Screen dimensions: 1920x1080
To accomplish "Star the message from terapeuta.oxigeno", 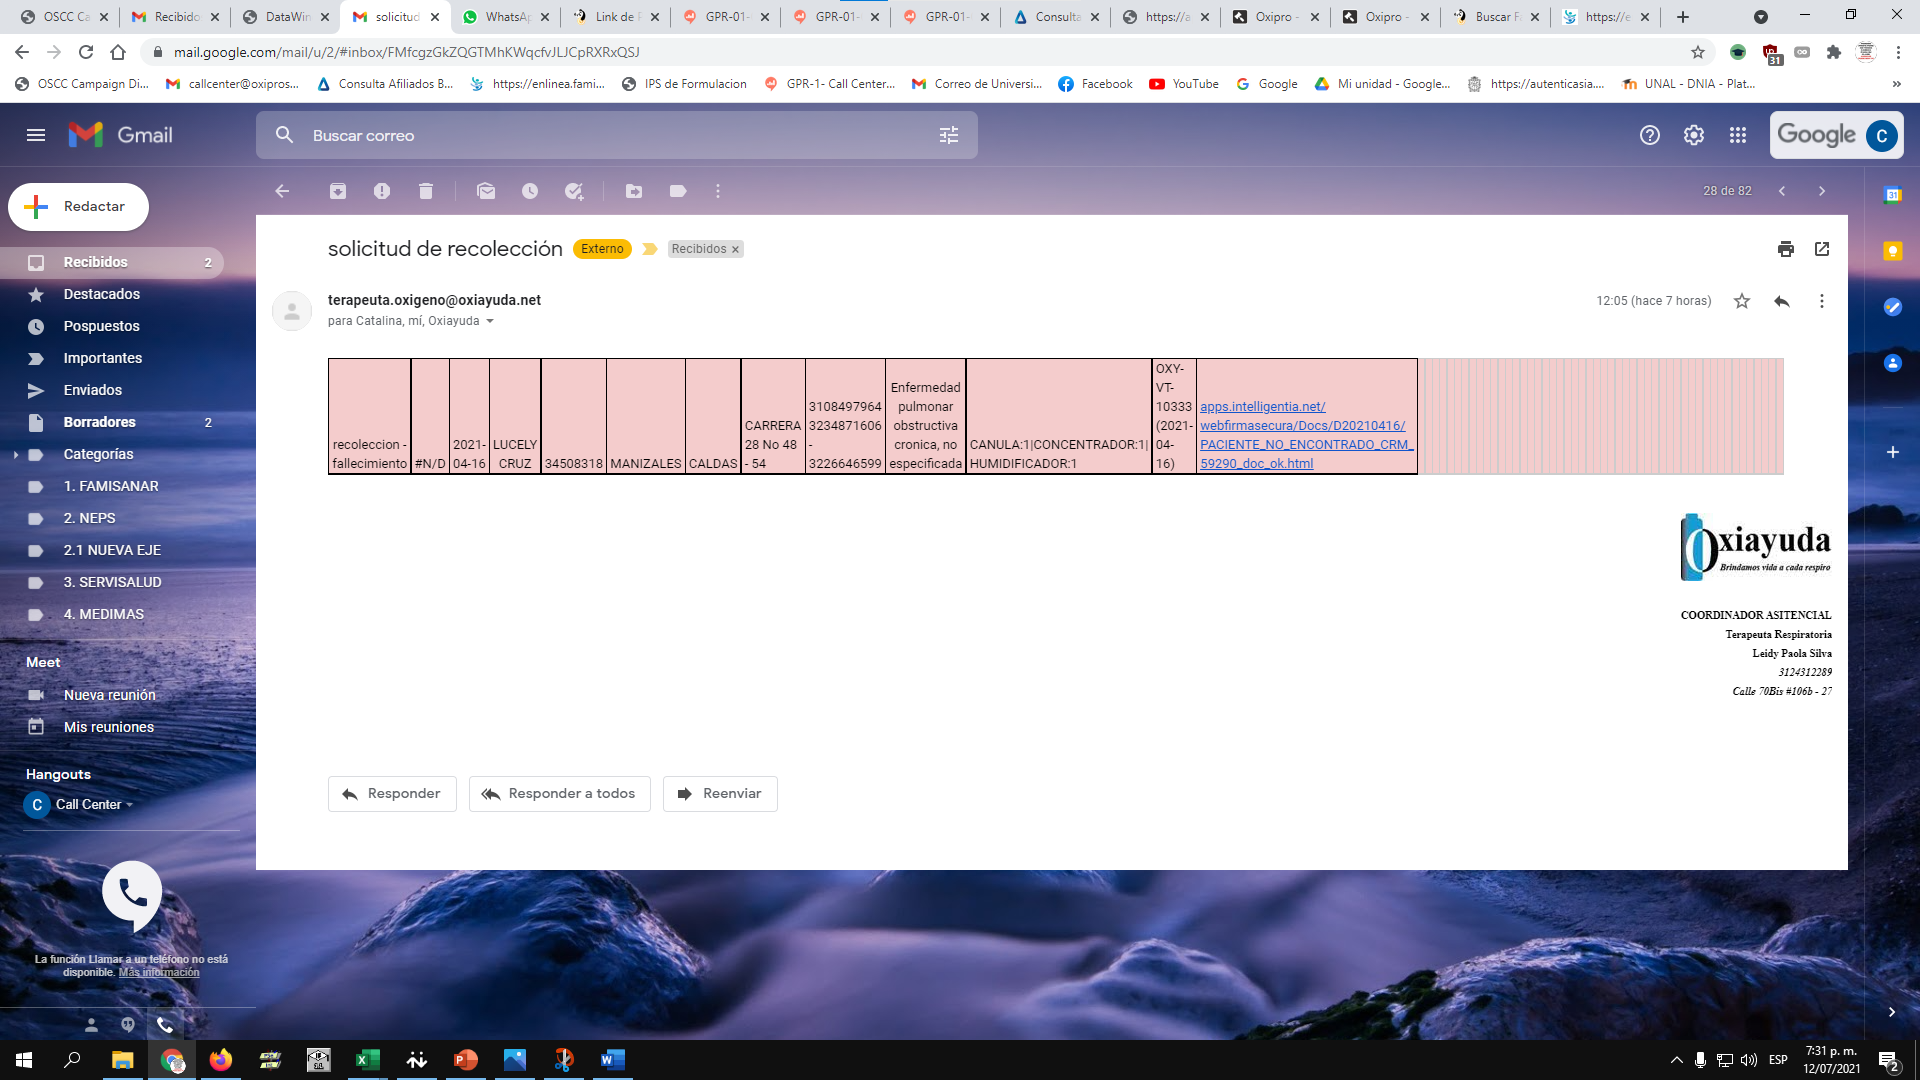I will pyautogui.click(x=1742, y=301).
